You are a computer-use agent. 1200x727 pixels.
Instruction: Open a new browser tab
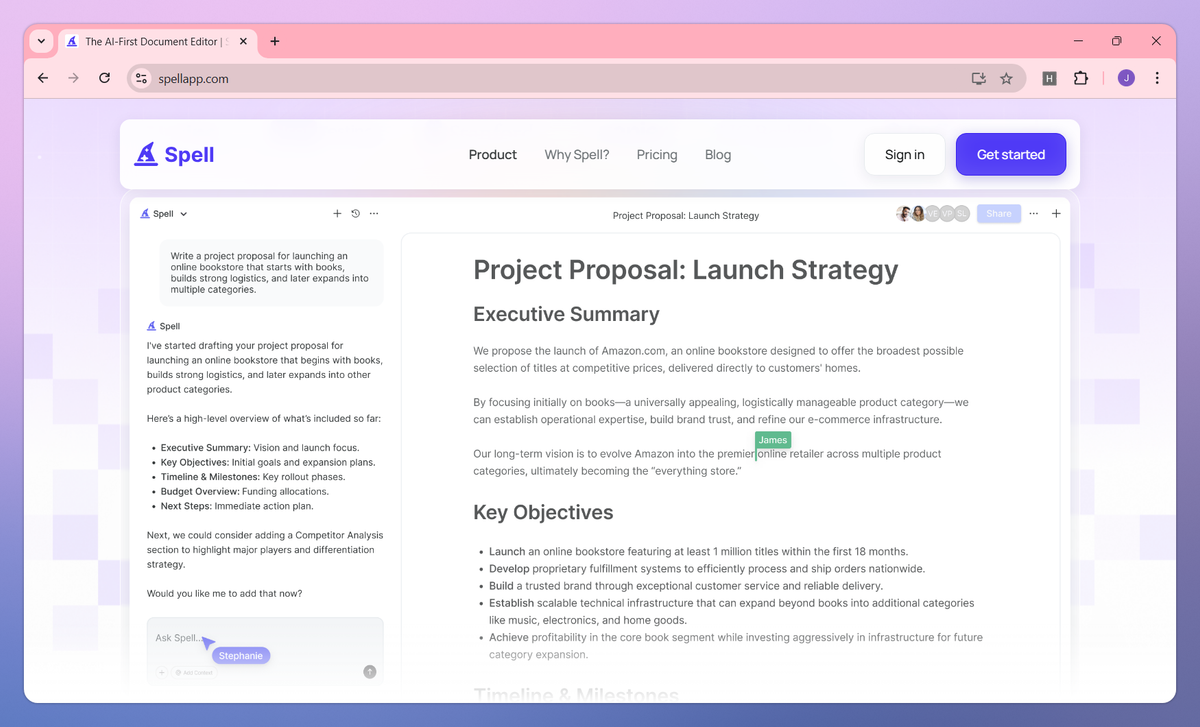[x=275, y=41]
